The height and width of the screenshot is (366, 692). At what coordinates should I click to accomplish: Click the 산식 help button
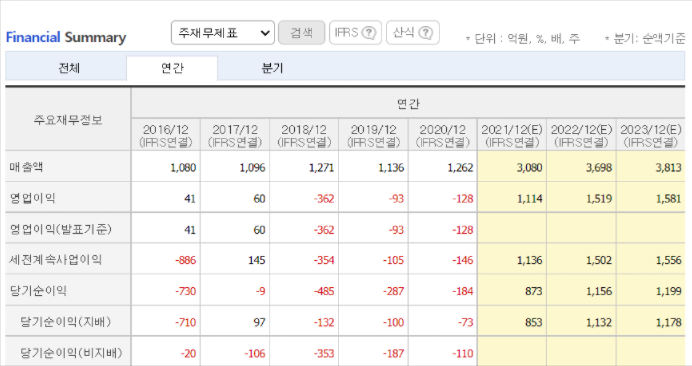413,33
